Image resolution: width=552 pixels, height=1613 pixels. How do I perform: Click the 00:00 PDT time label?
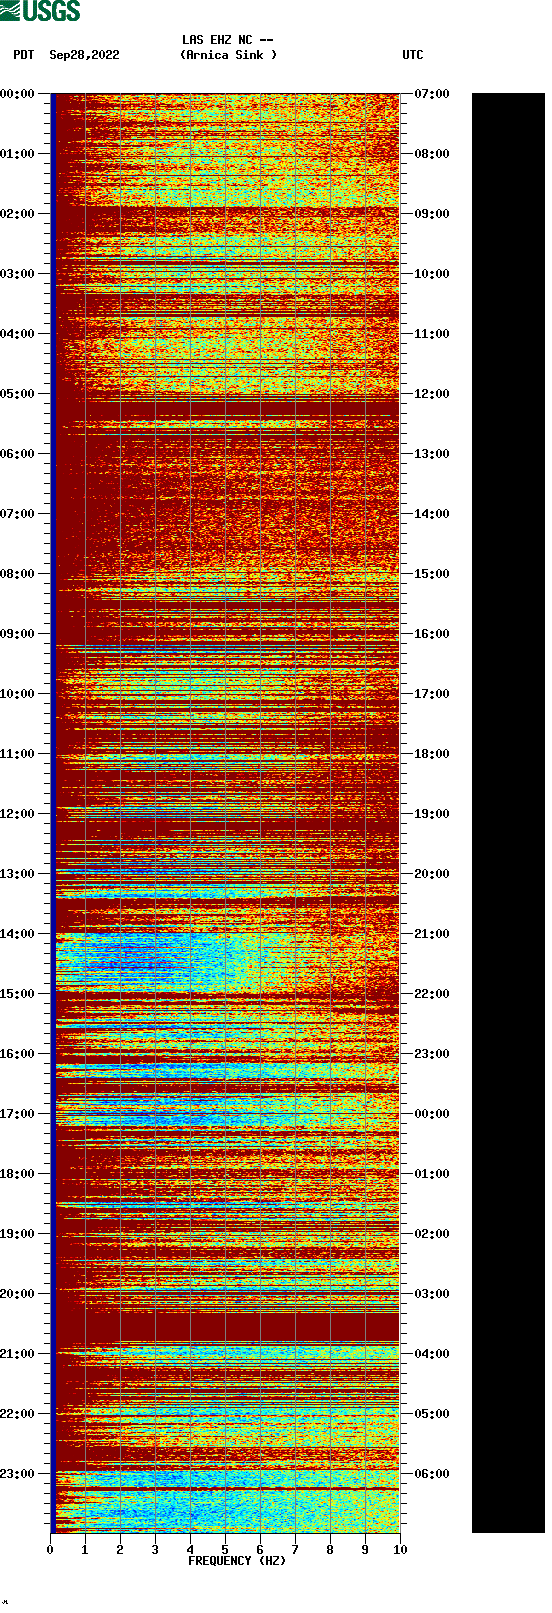click(x=17, y=94)
